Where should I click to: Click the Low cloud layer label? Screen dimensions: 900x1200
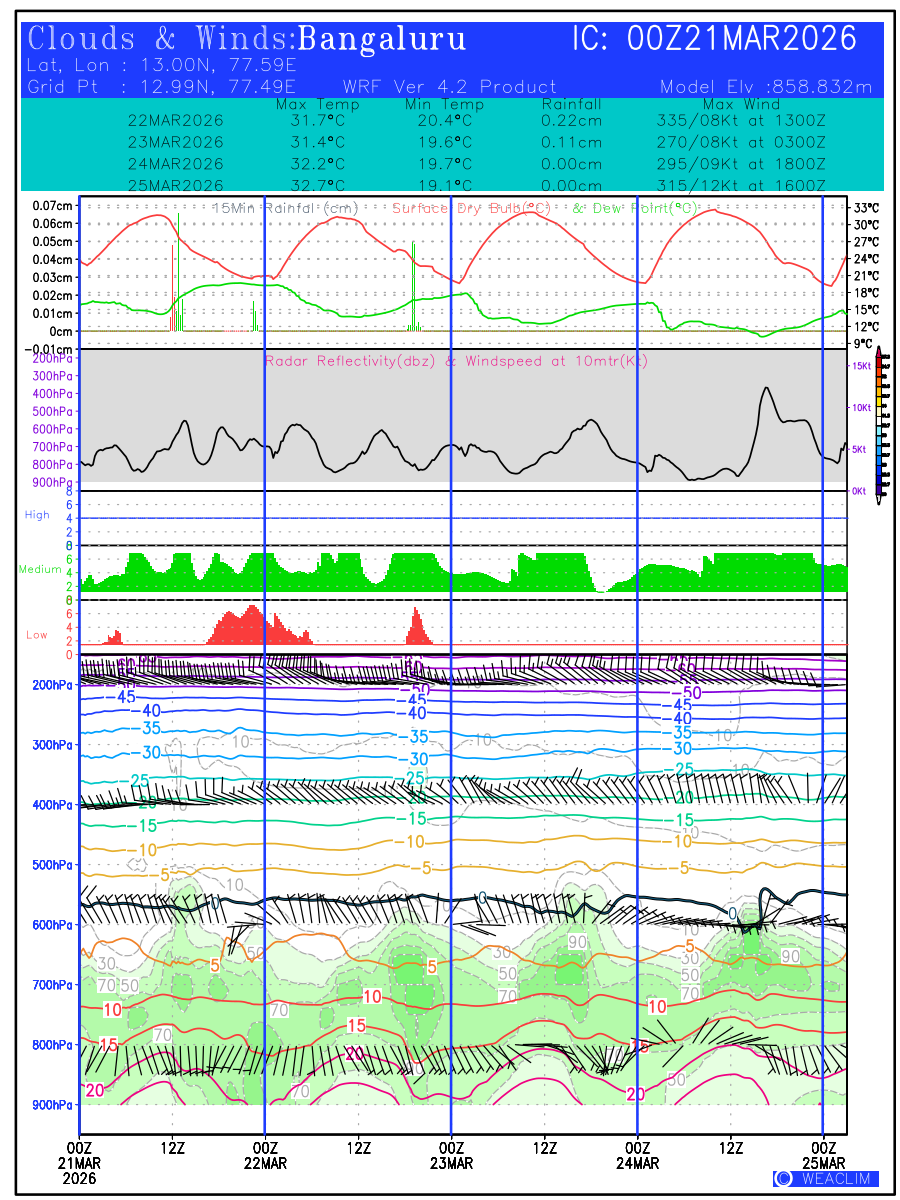37,635
